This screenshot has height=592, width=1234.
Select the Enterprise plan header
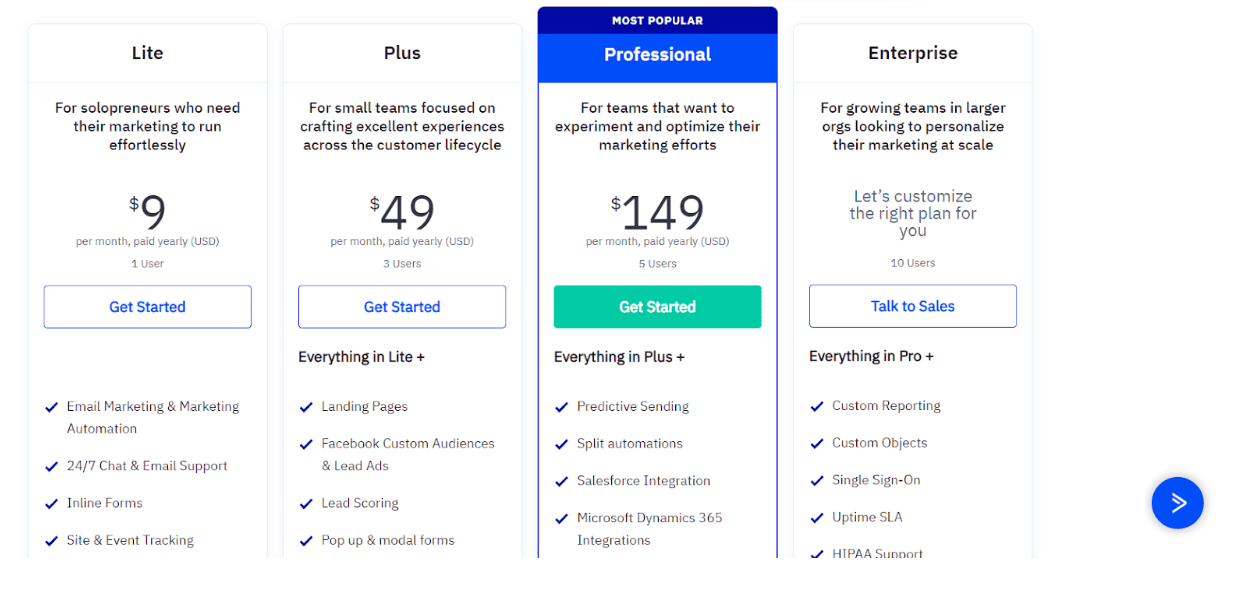pyautogui.click(x=913, y=53)
